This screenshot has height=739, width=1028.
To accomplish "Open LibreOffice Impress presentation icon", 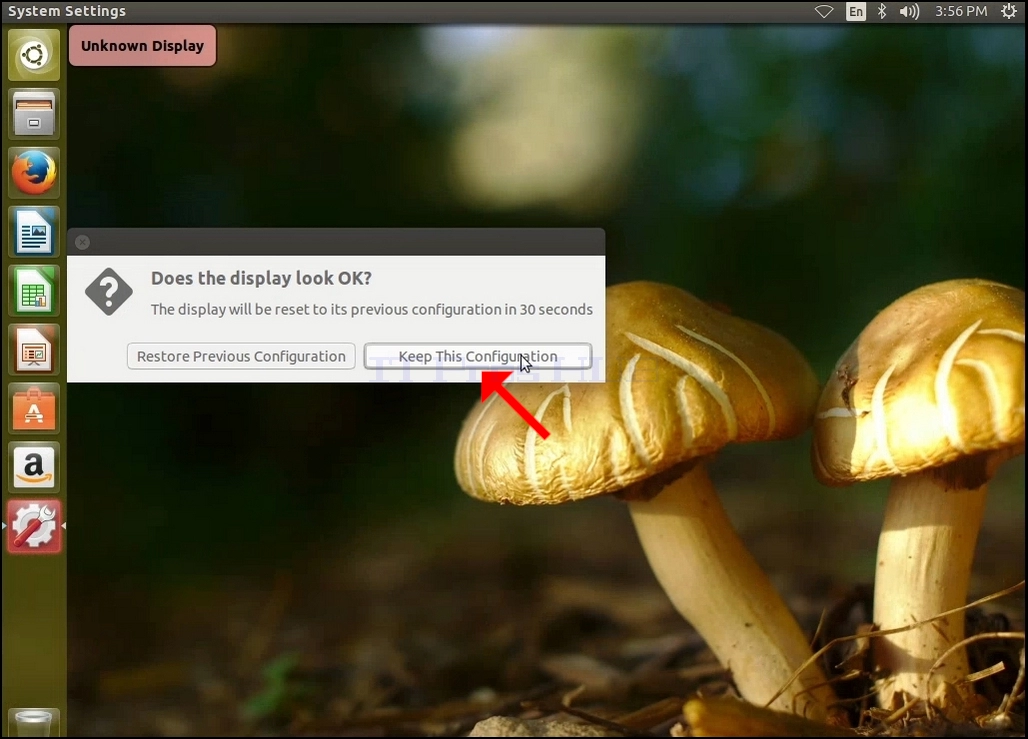I will [34, 350].
